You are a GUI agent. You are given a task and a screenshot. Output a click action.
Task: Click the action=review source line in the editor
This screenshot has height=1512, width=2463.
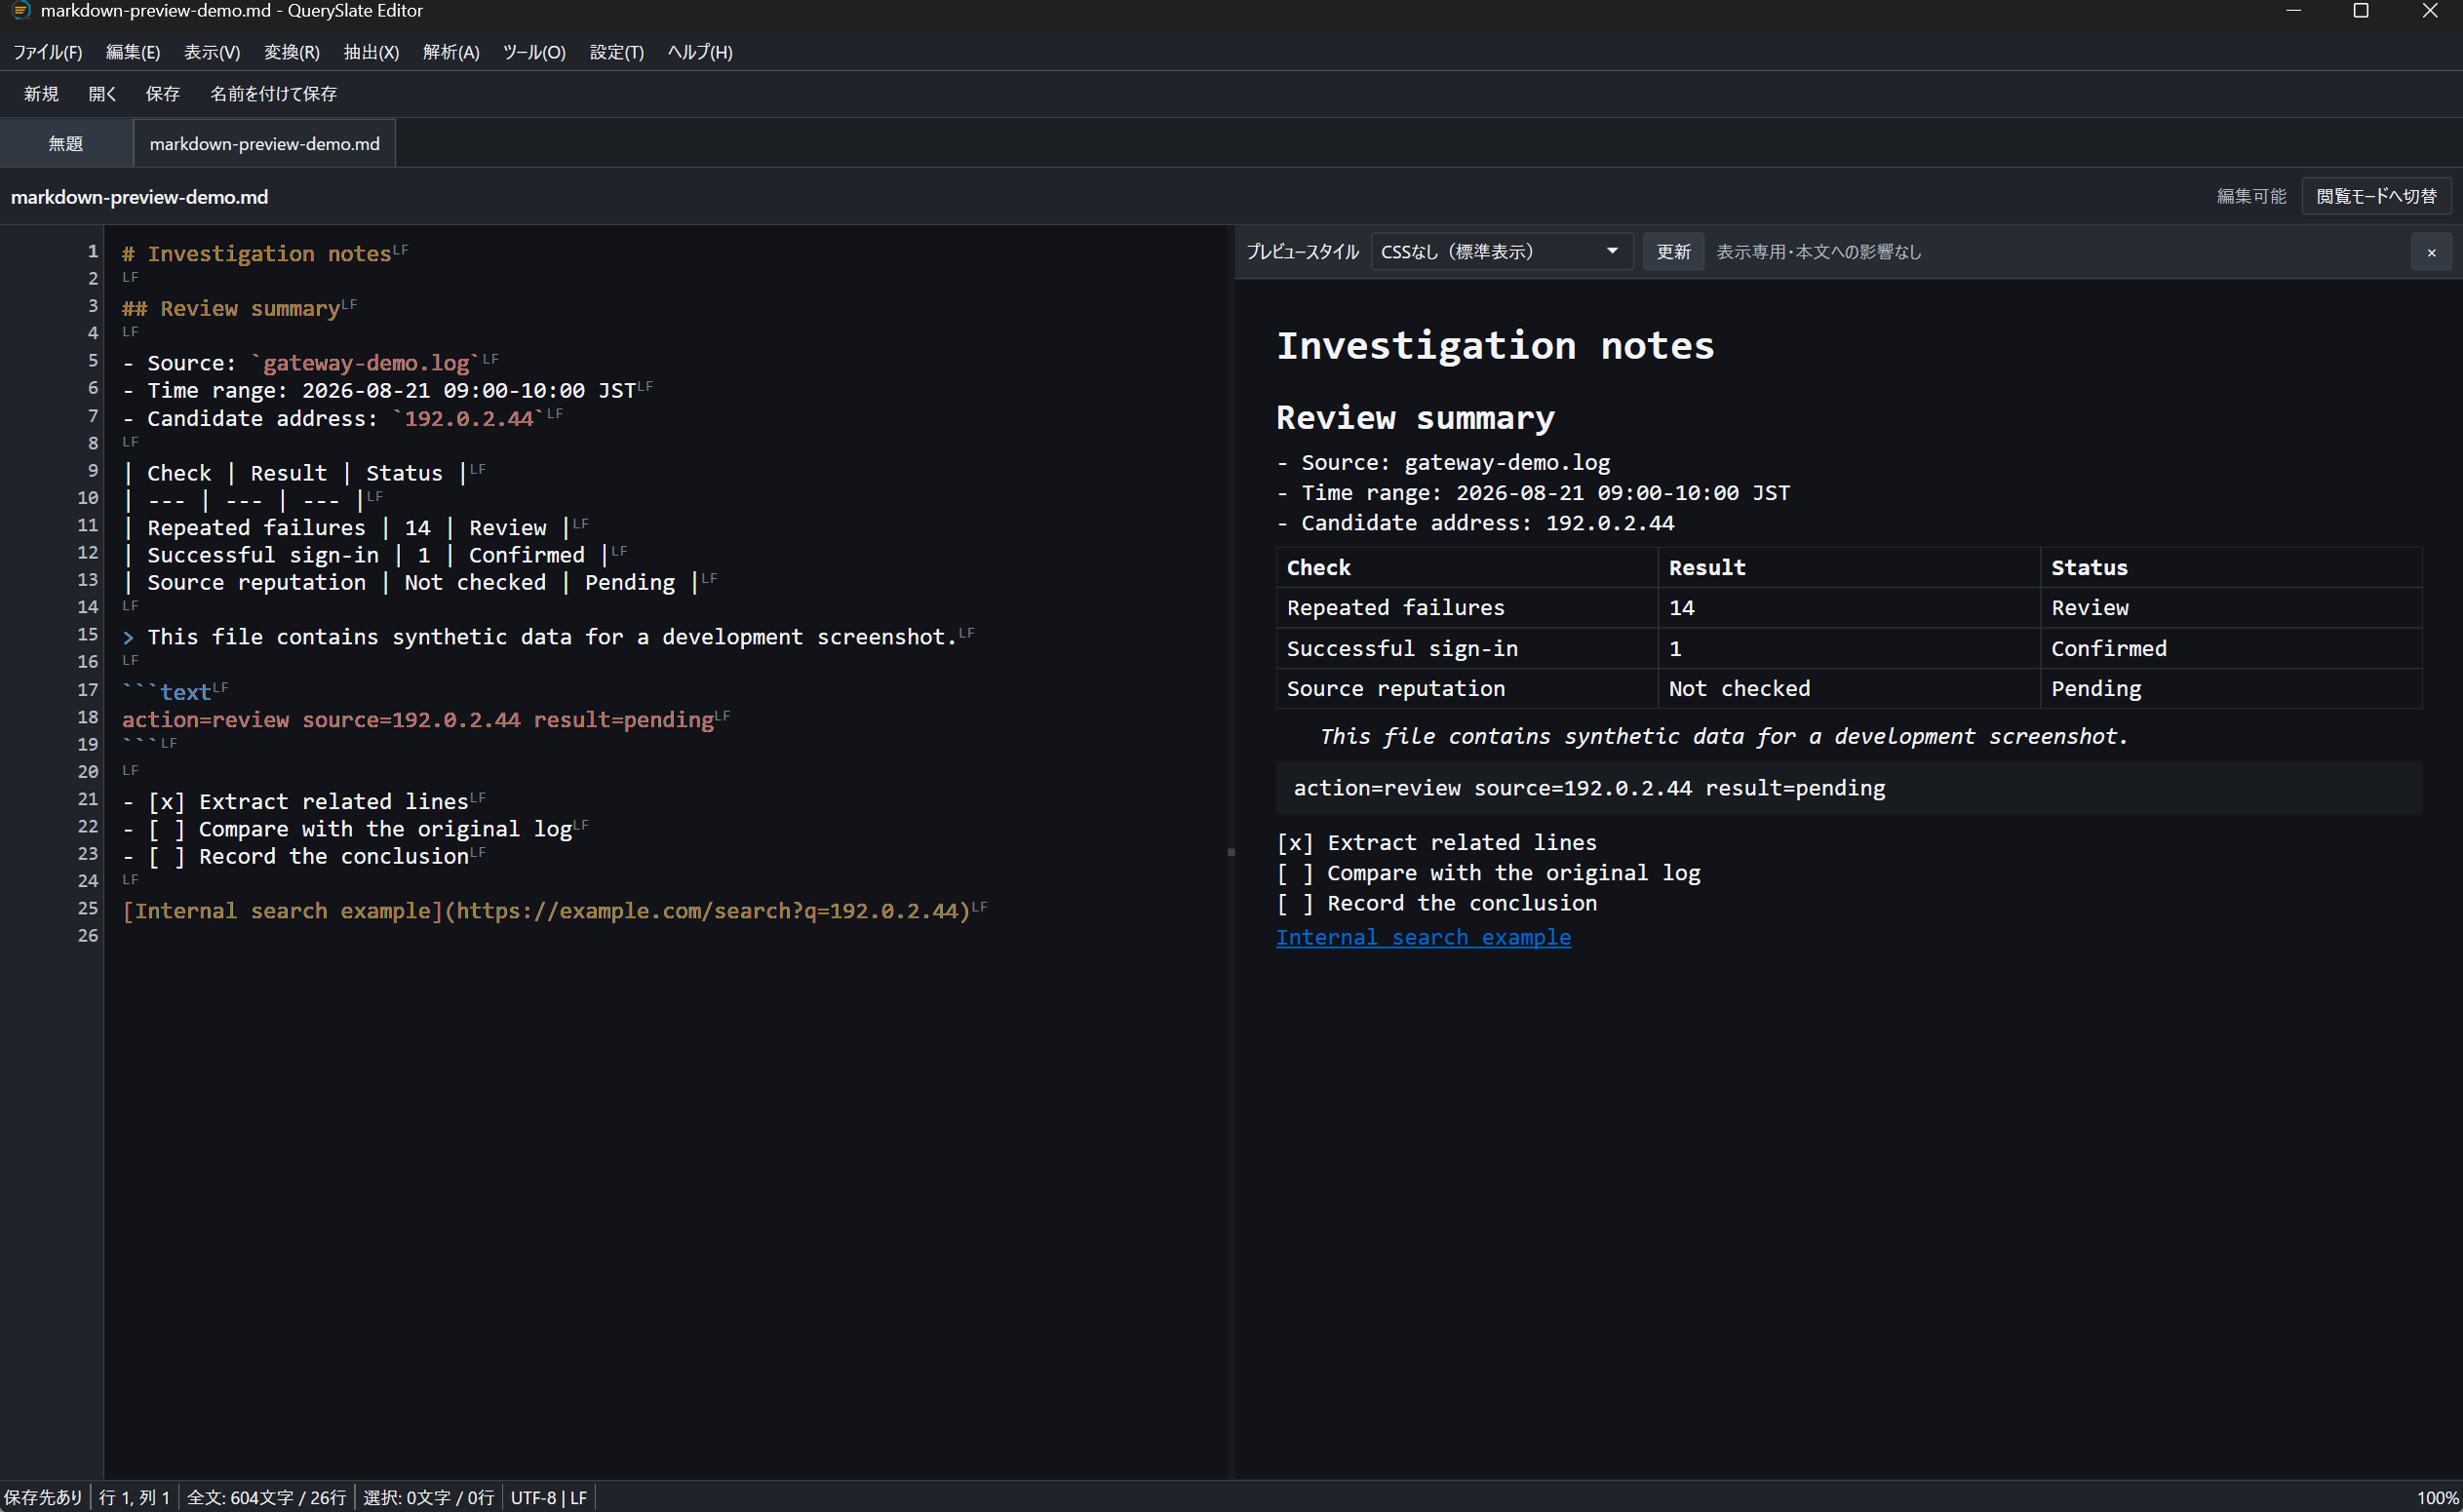418,720
